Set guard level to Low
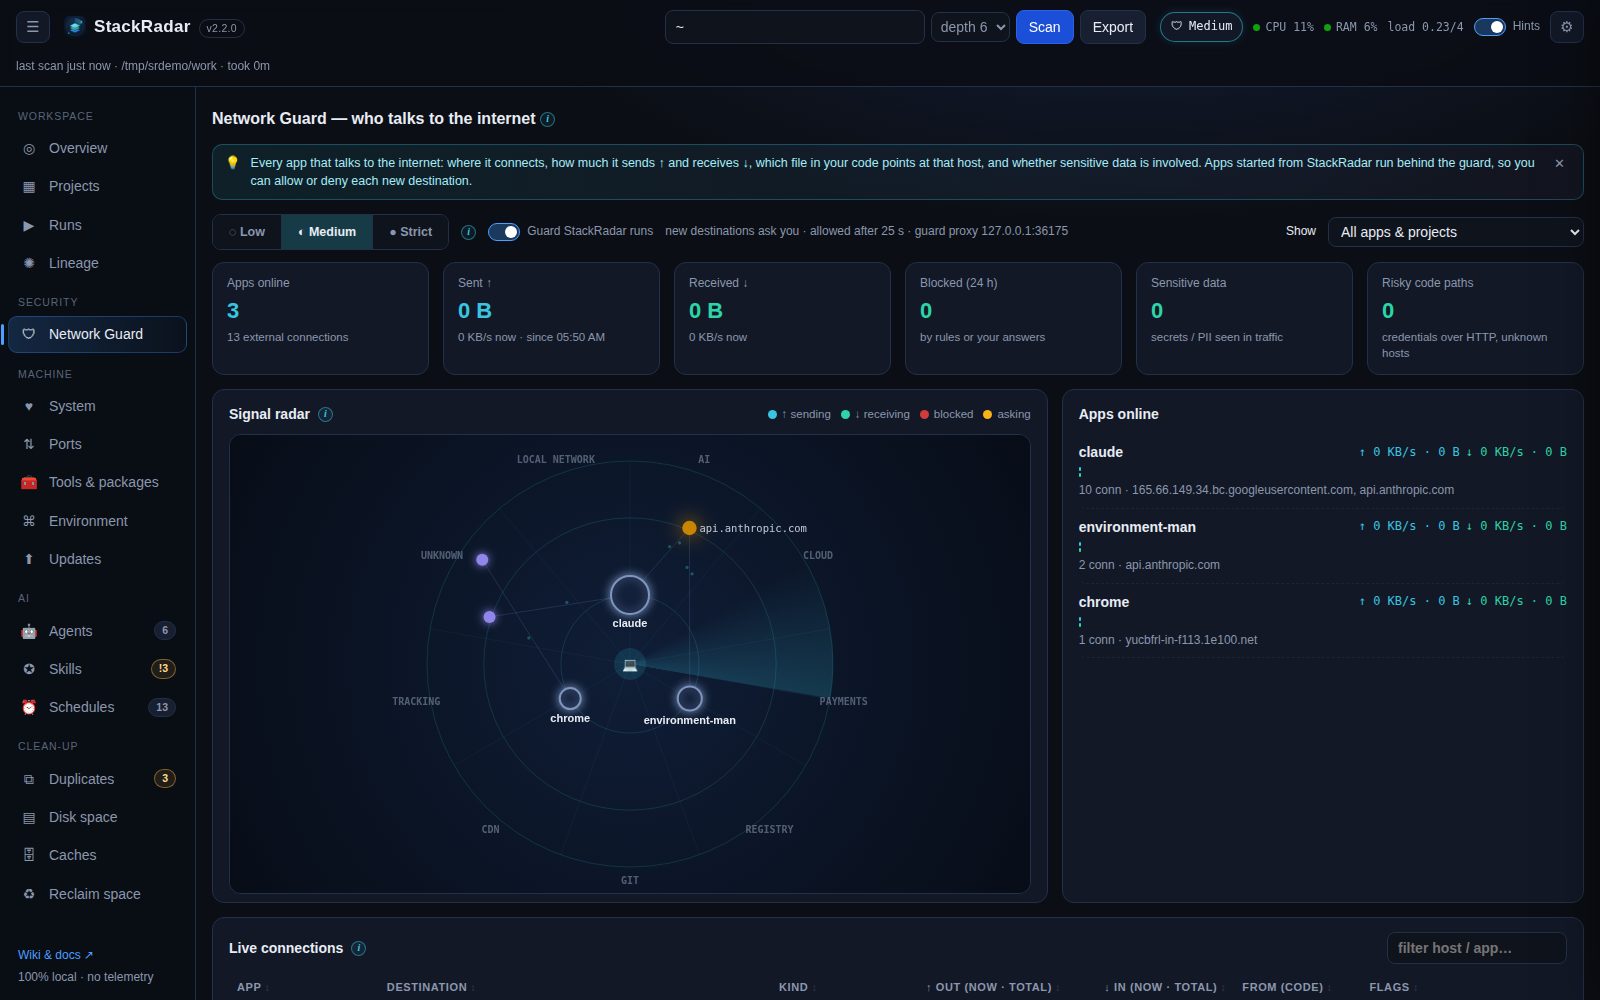The image size is (1600, 1000). click(x=247, y=232)
